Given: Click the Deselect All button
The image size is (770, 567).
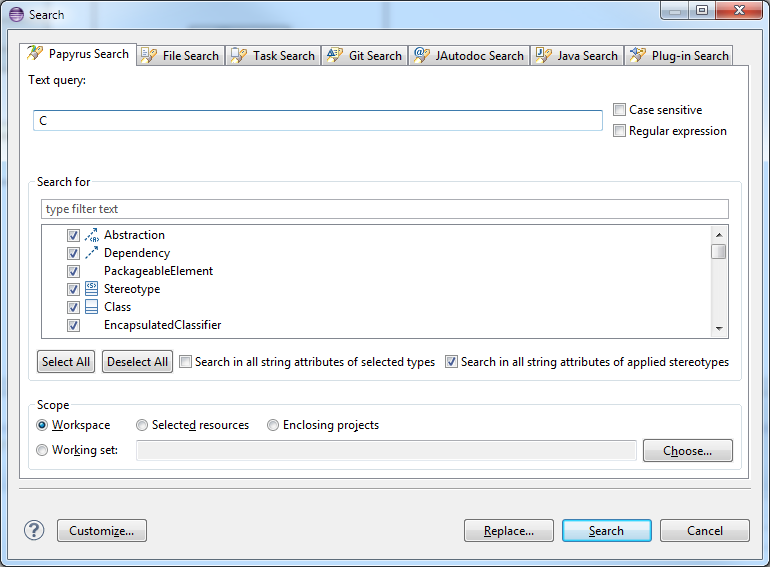Looking at the screenshot, I should (x=138, y=362).
